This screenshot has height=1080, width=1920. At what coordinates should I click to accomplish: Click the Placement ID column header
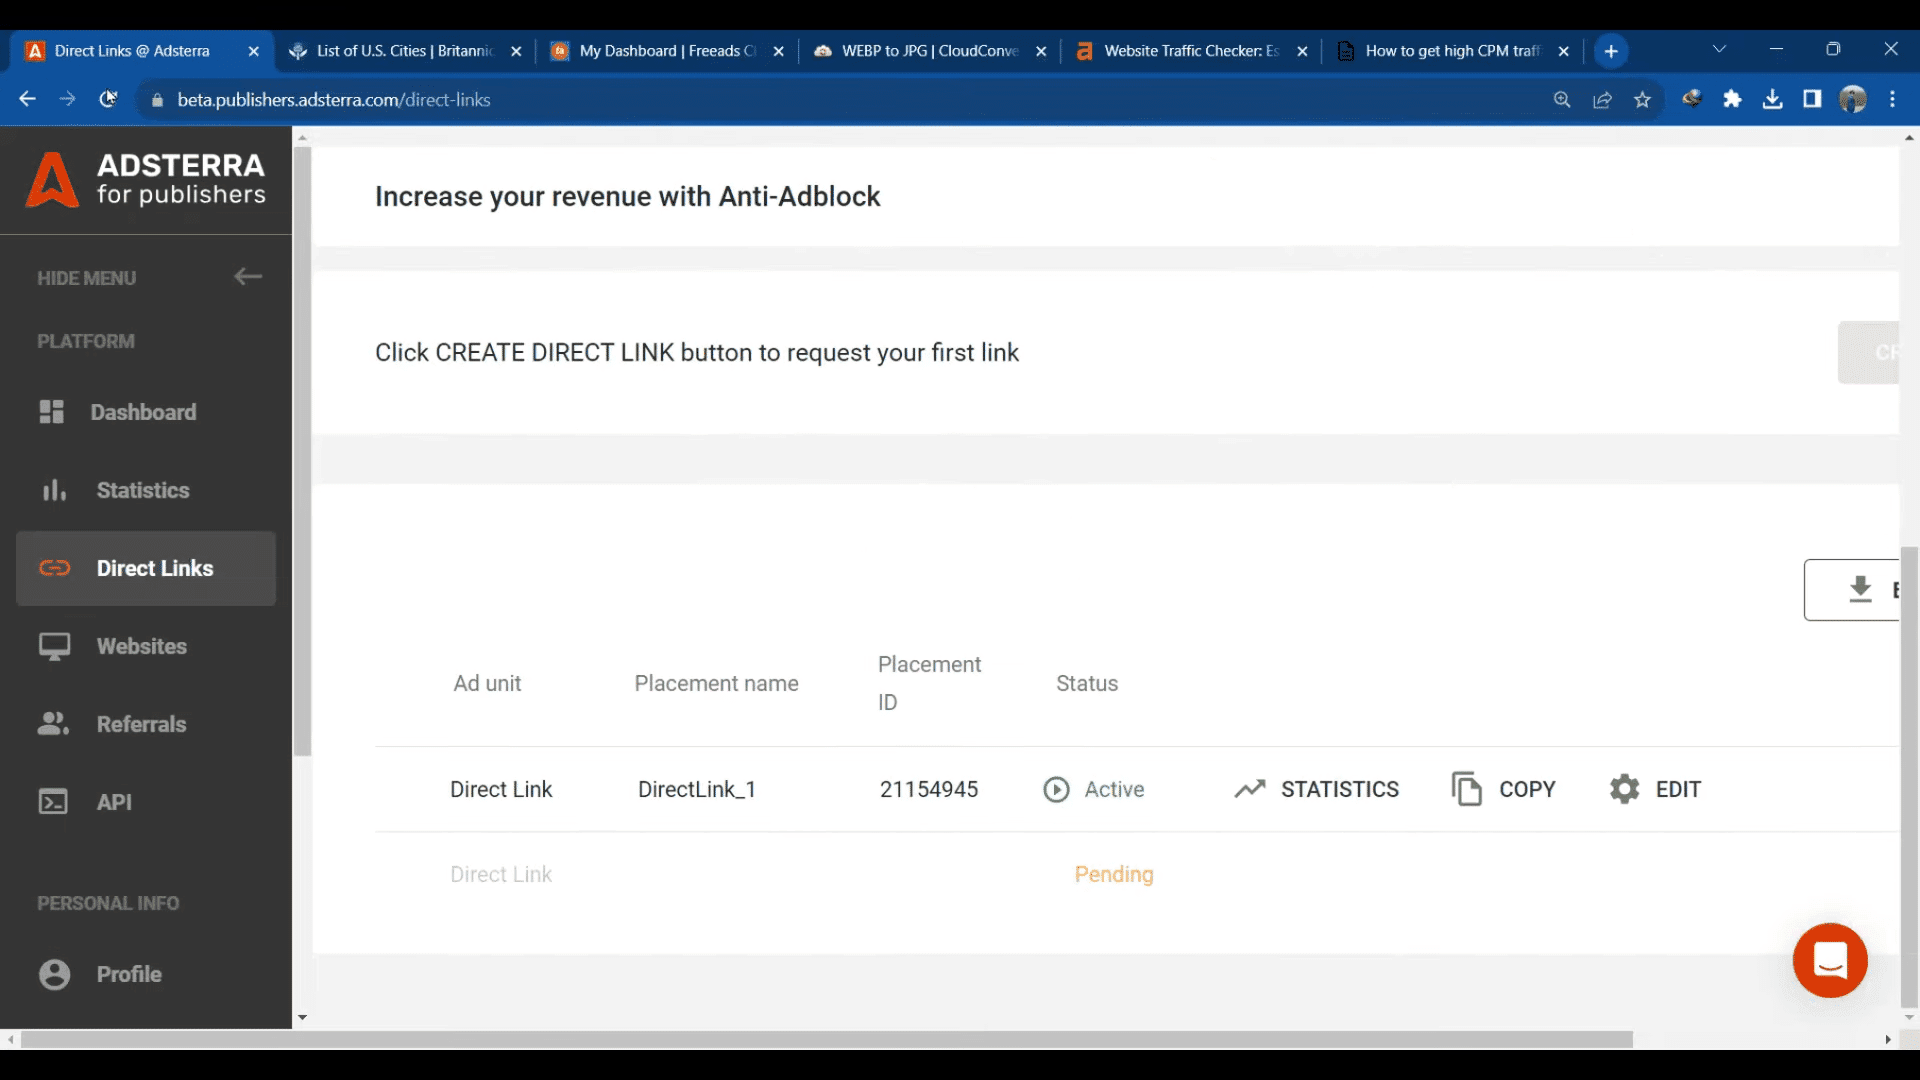pyautogui.click(x=929, y=683)
